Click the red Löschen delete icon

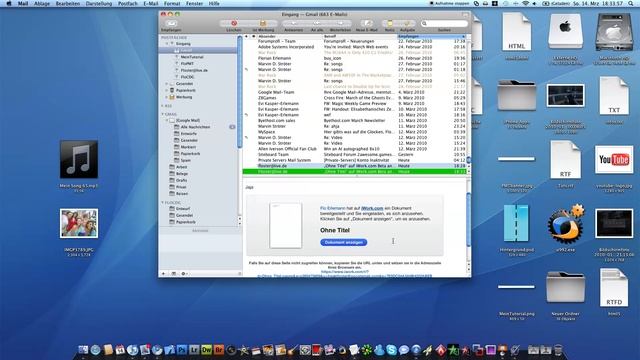[234, 24]
